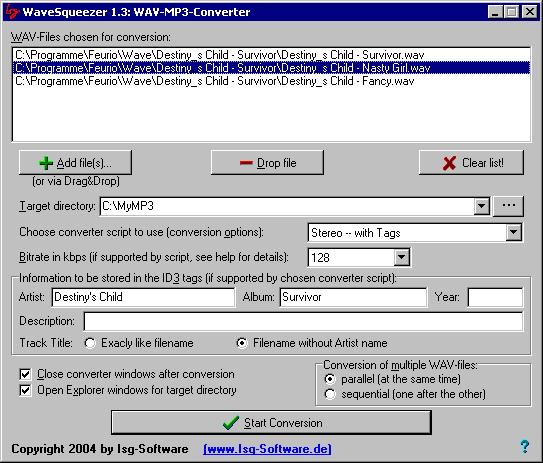Screen dimensions: 543x463
Task: Click the empty Description input field
Action: click(303, 321)
